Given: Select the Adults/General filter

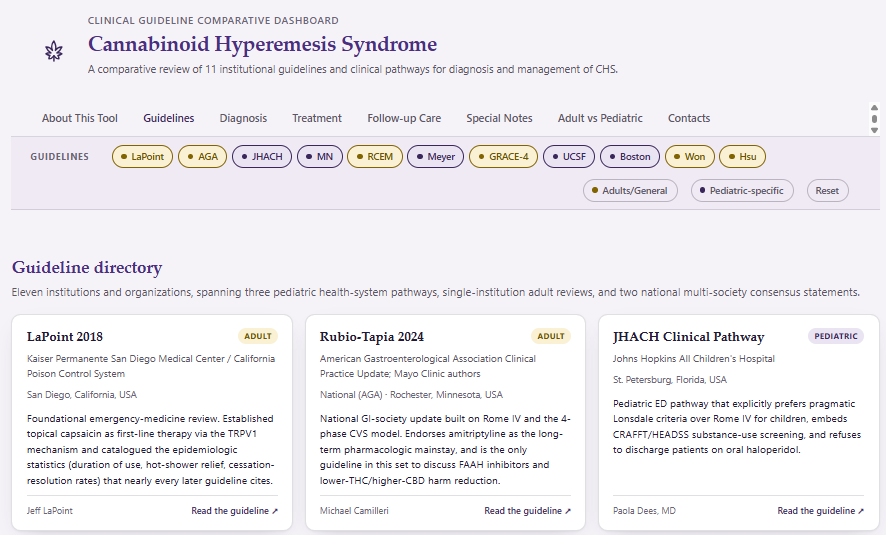Looking at the screenshot, I should point(630,190).
